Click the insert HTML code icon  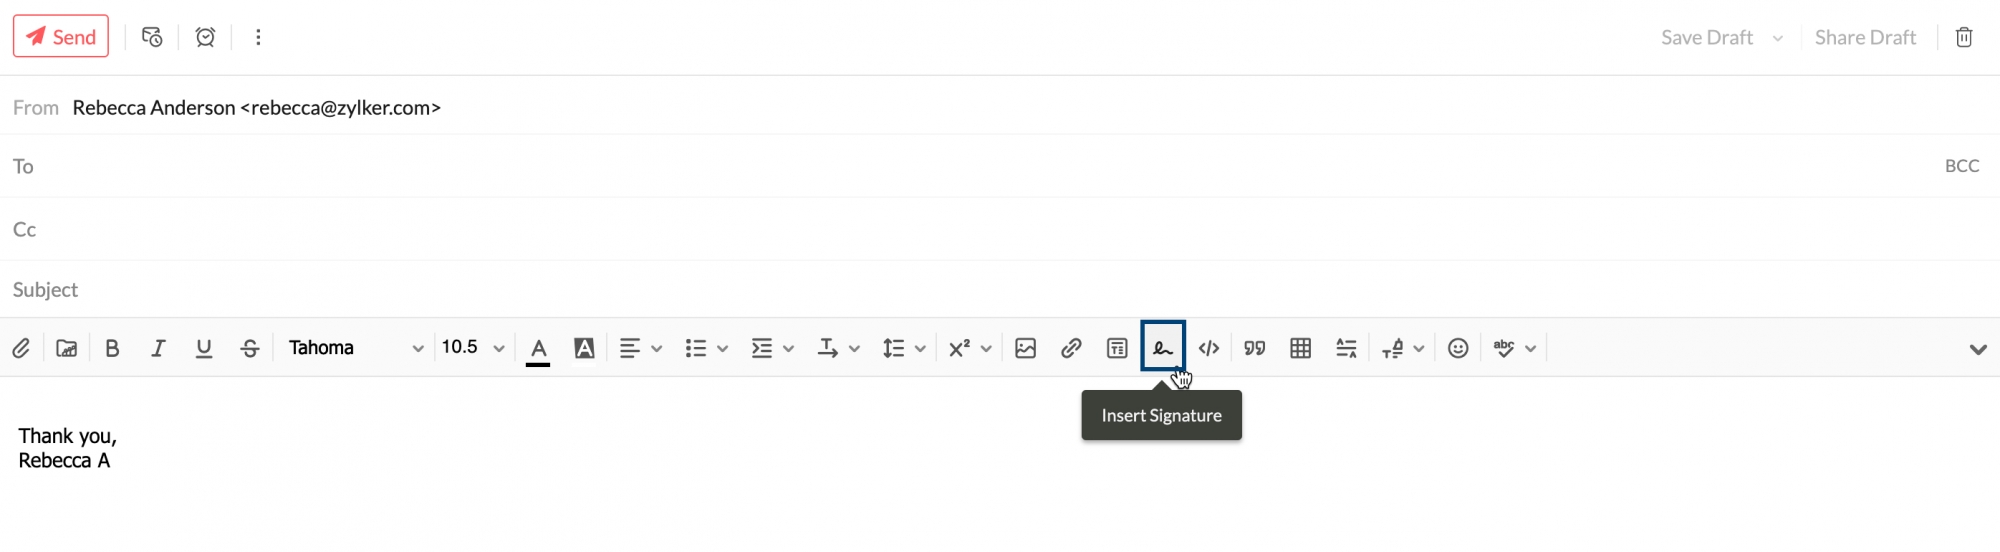pos(1208,348)
